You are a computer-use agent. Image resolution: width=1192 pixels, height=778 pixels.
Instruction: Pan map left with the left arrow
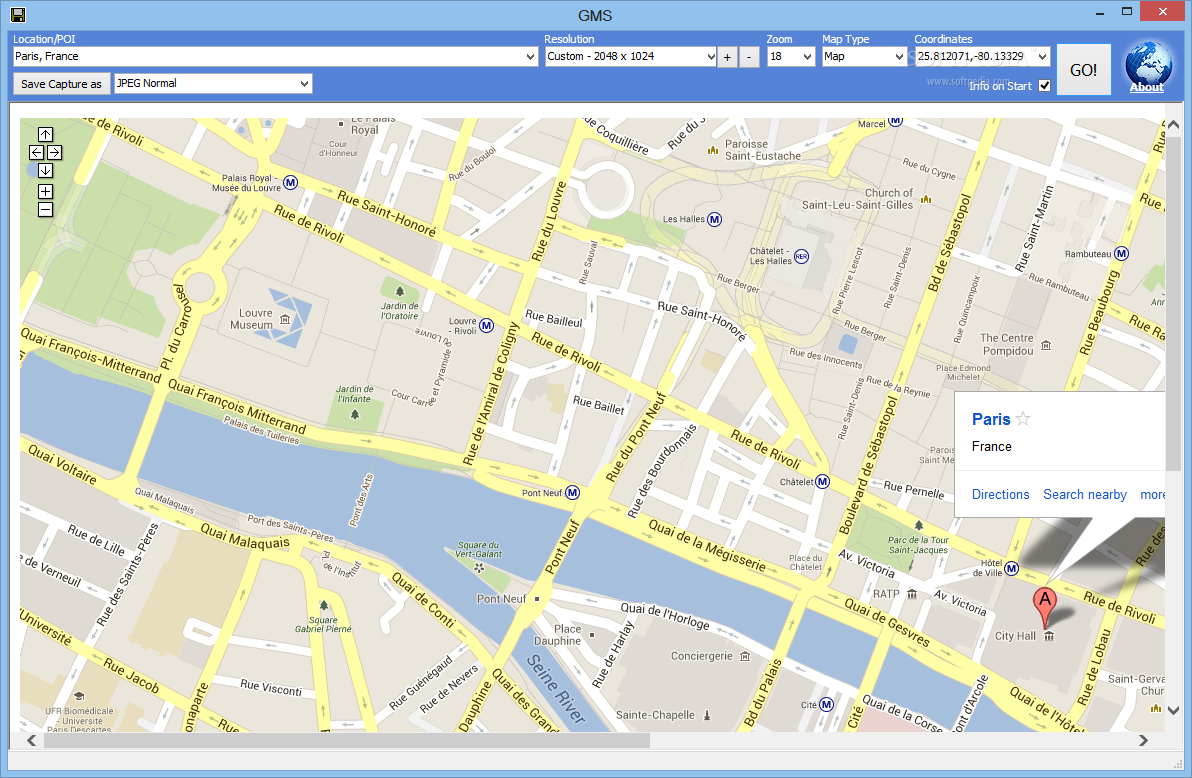36,153
